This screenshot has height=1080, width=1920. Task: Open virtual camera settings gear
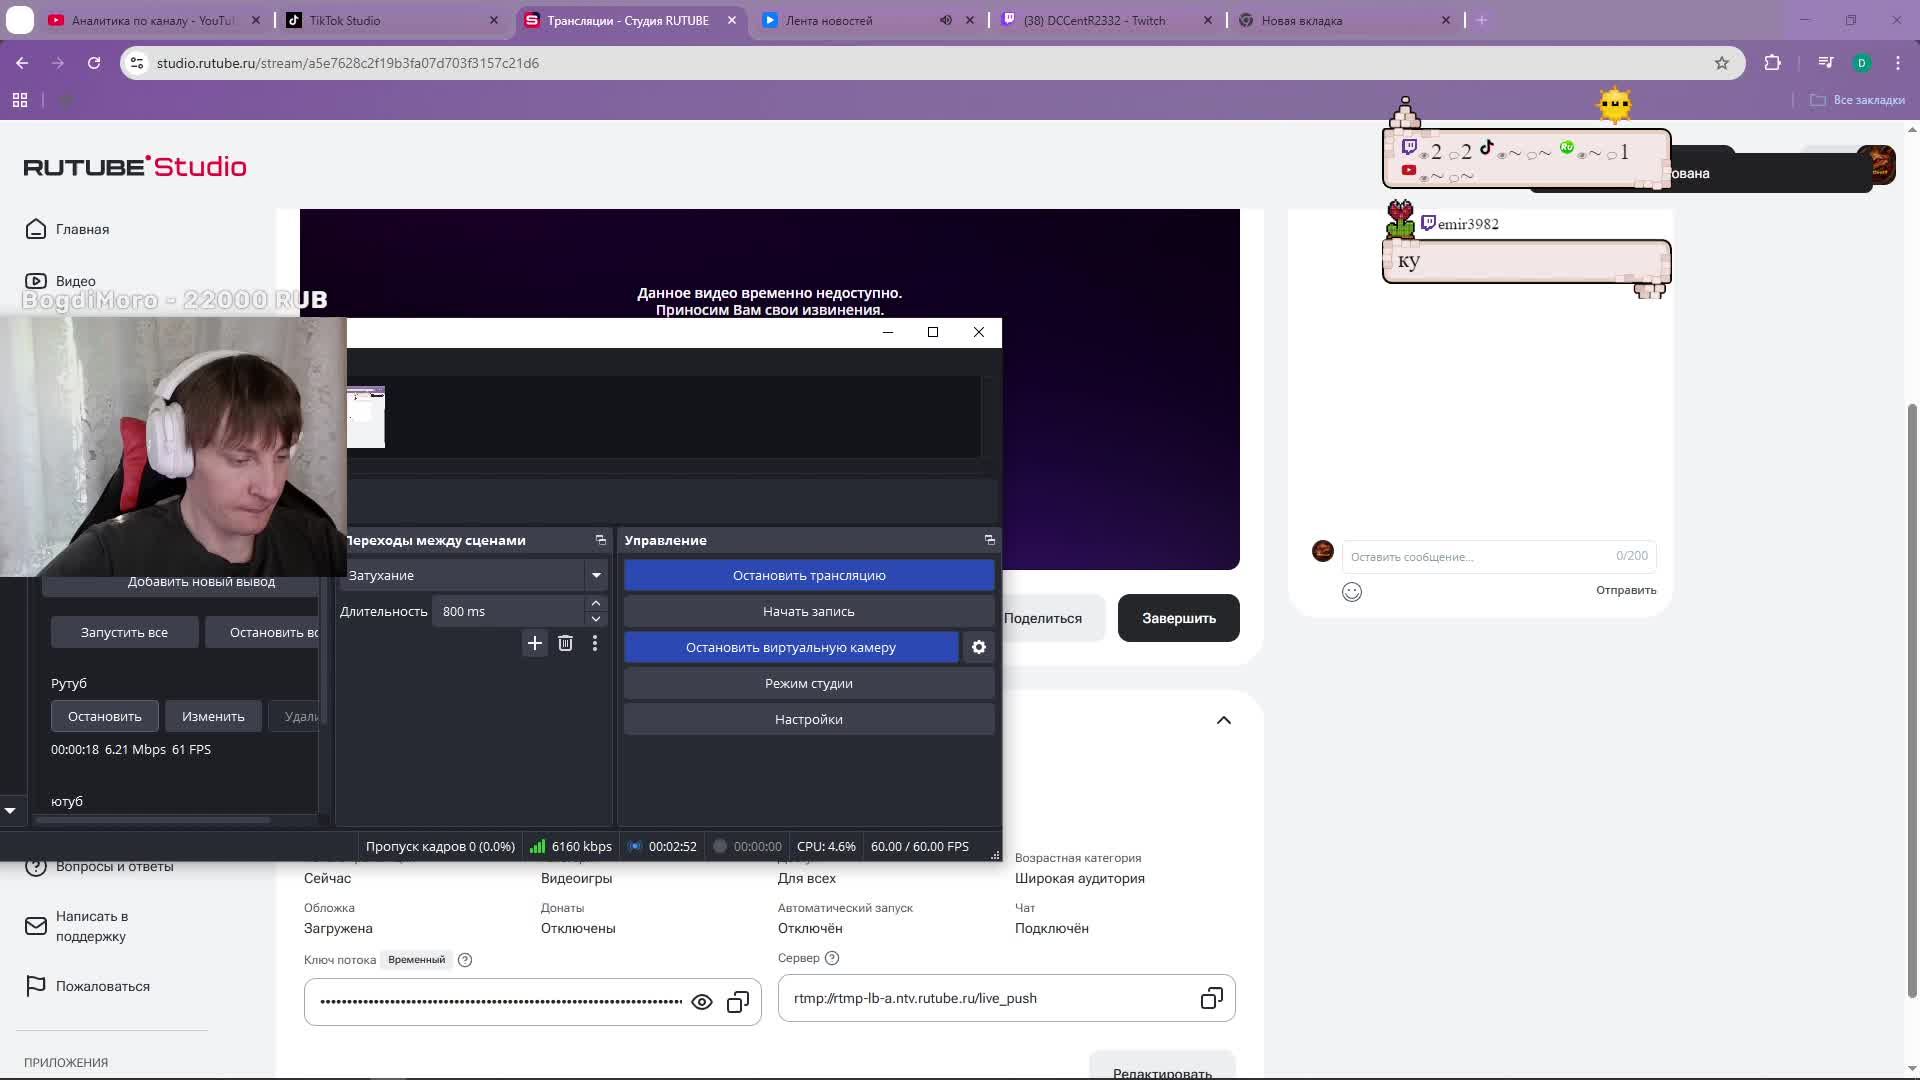point(979,648)
